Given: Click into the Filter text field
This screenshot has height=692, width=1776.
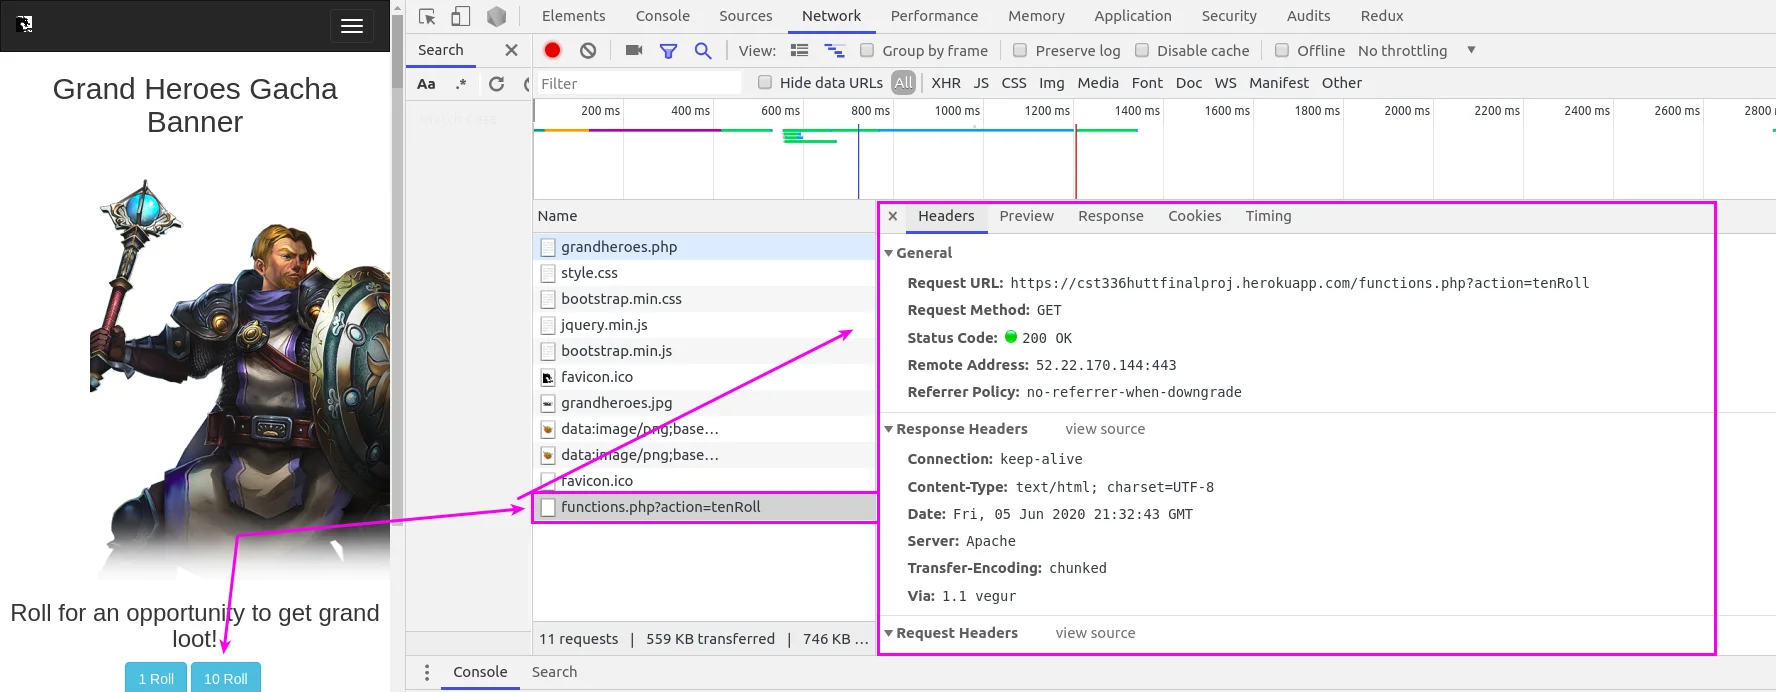Looking at the screenshot, I should pos(640,83).
